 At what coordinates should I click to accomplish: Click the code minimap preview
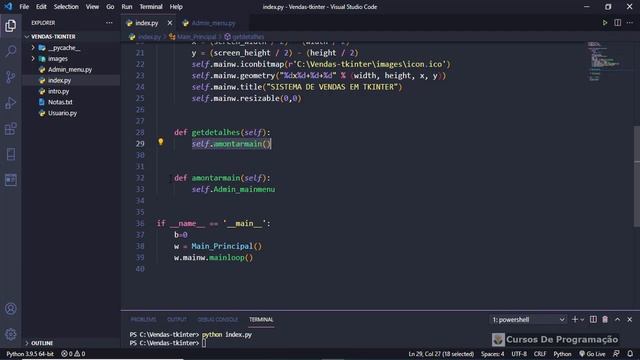[x=605, y=61]
